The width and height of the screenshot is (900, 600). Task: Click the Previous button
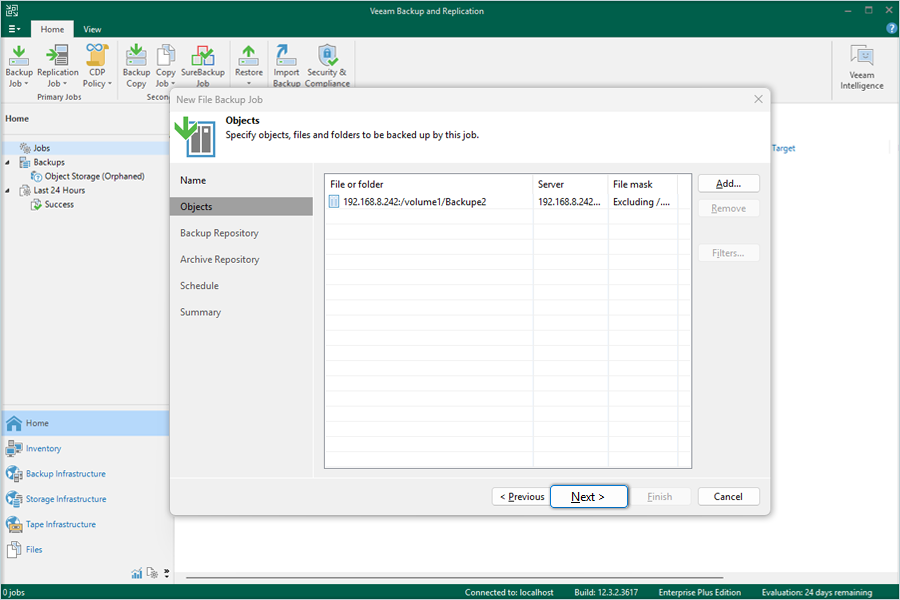(522, 497)
